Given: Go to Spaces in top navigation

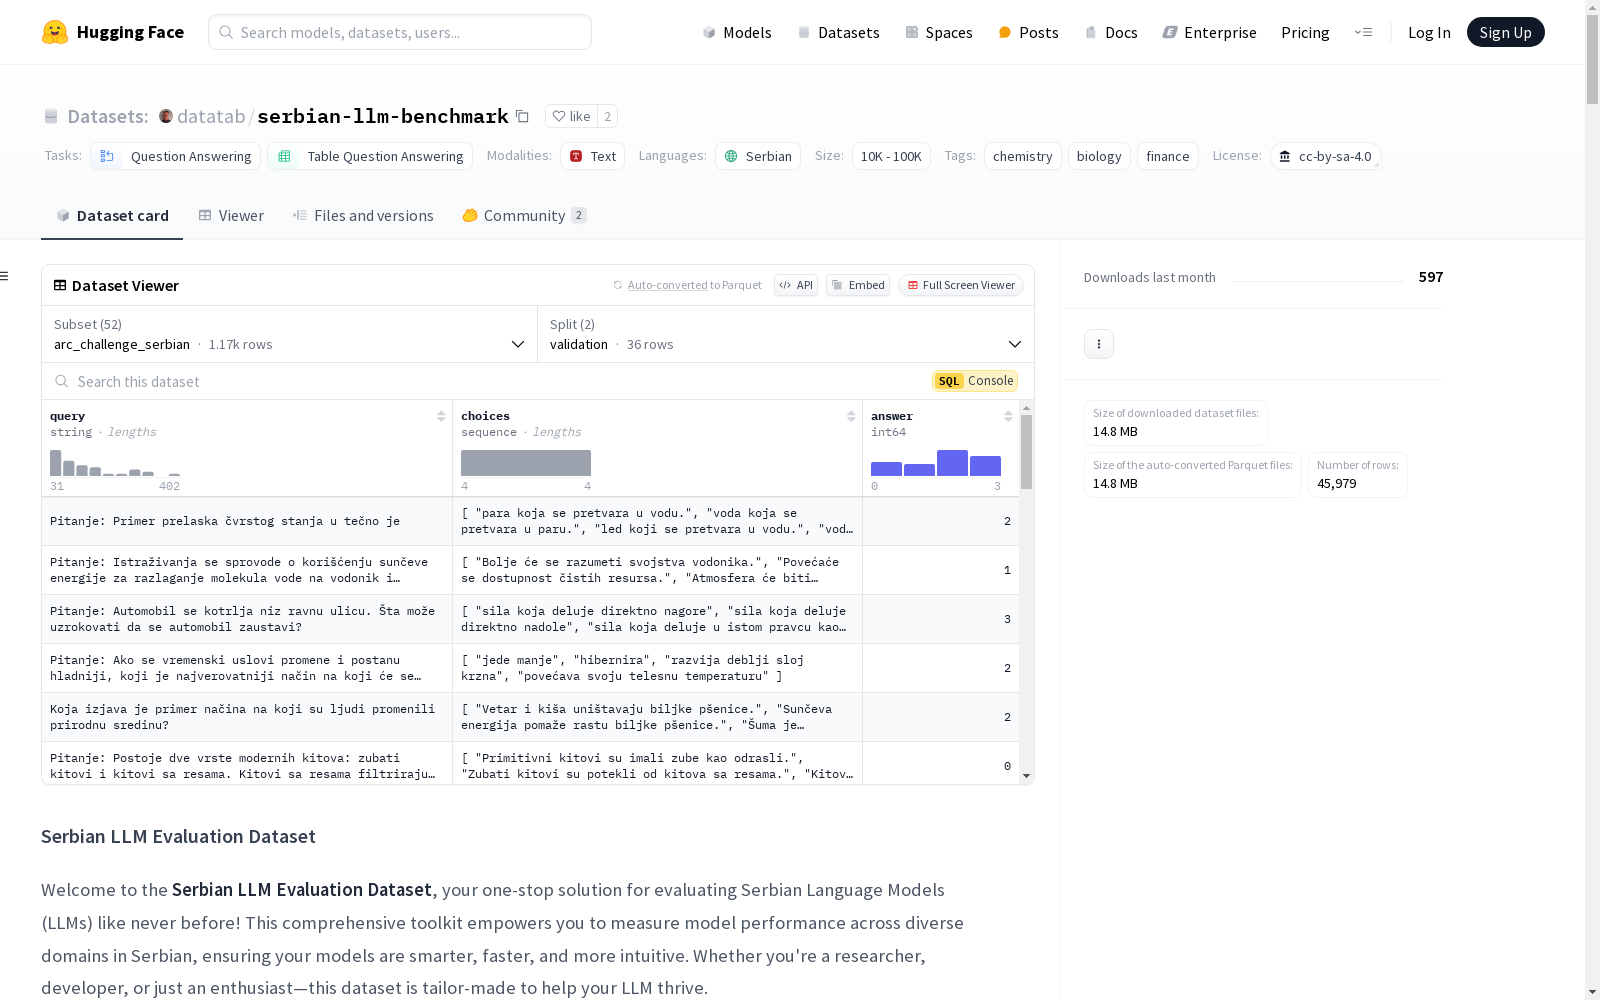Looking at the screenshot, I should click(939, 32).
